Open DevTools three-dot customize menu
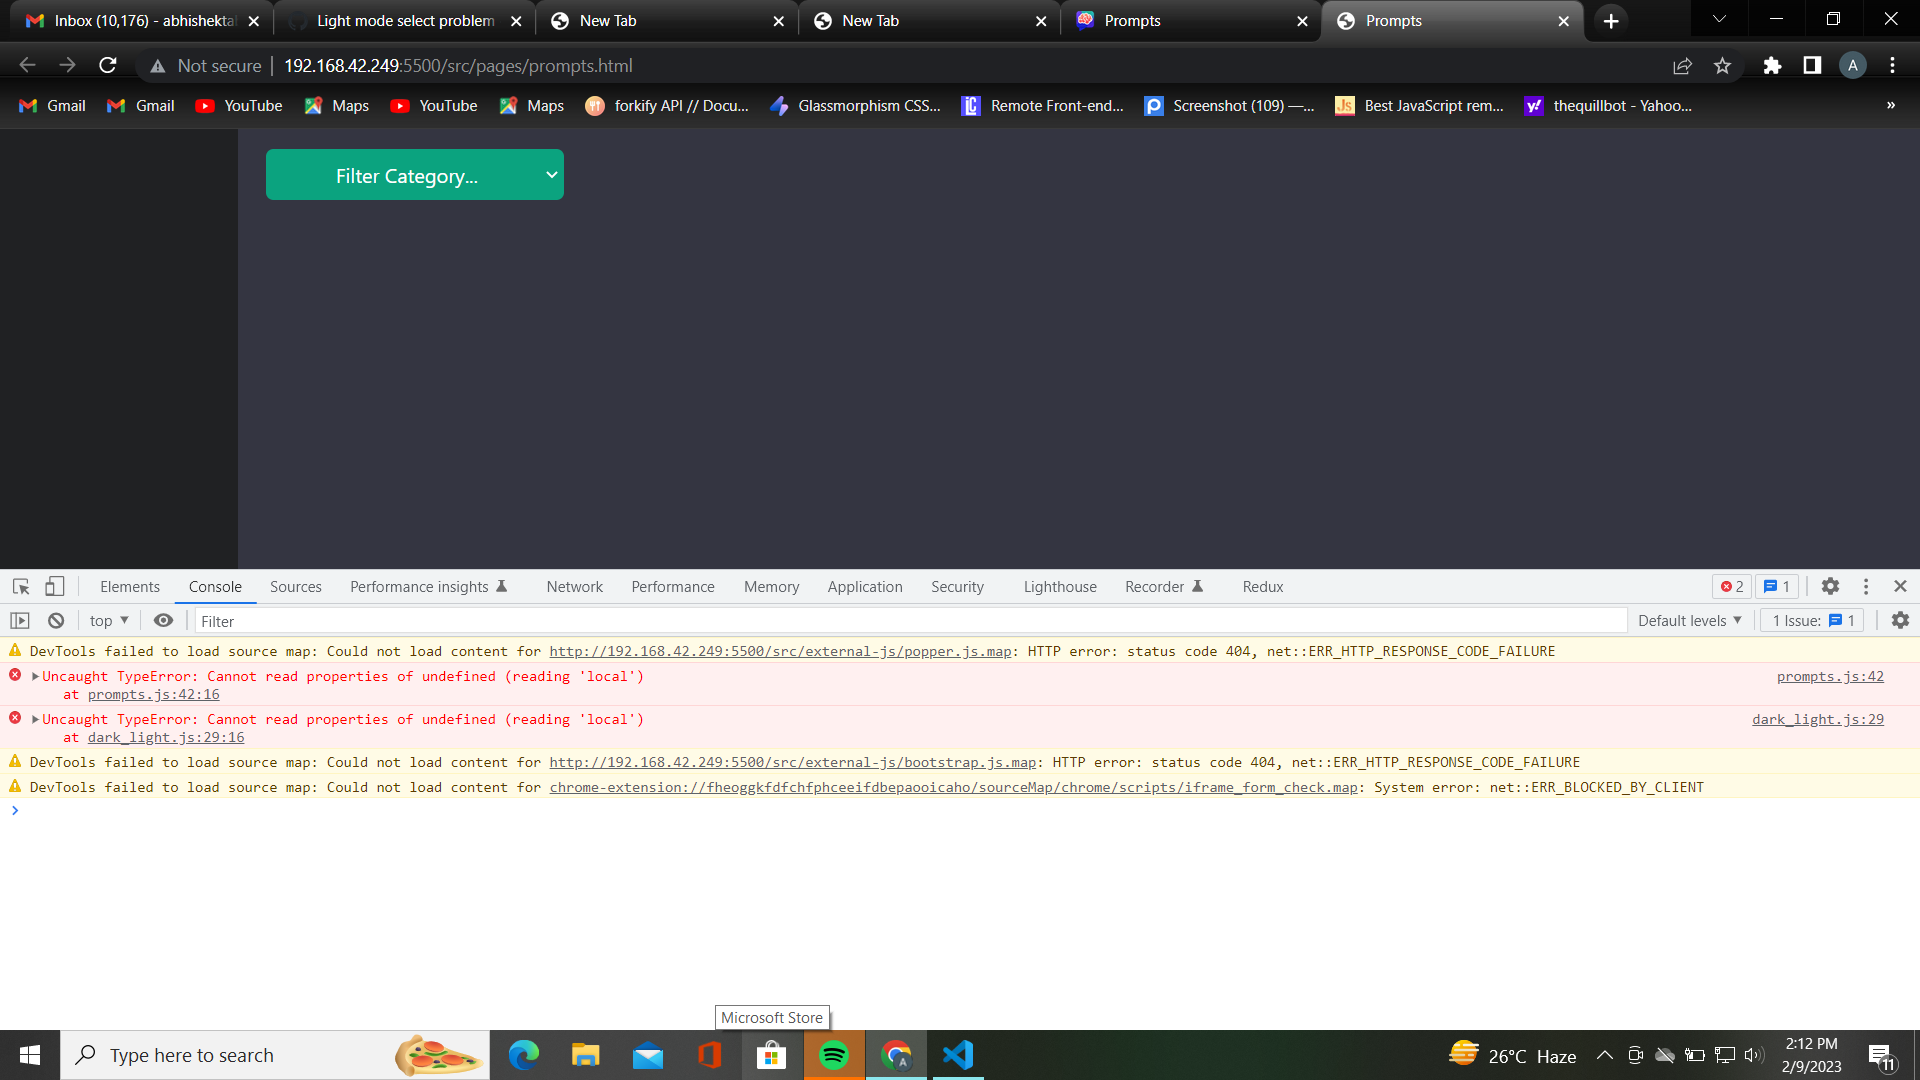Screen dimensions: 1920x1080 (1865, 586)
